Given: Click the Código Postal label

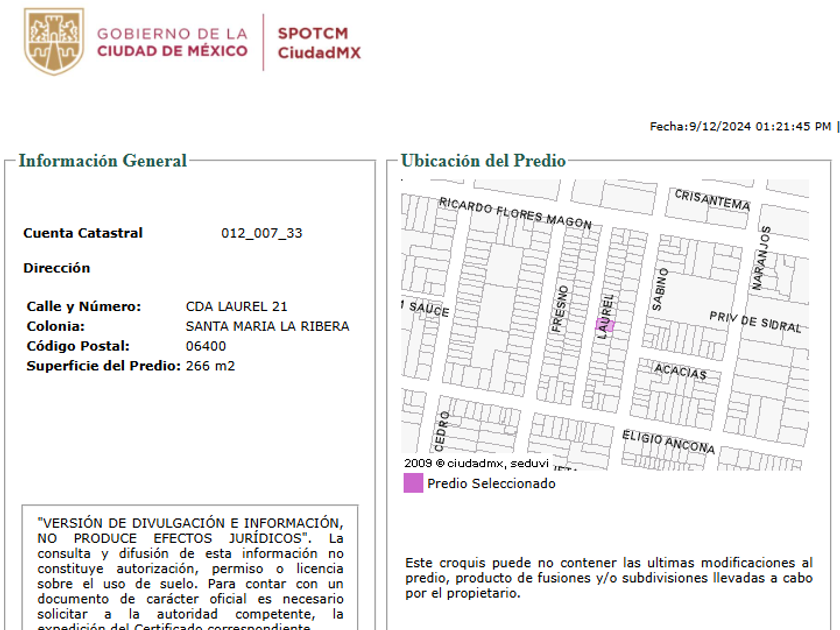Looking at the screenshot, I should click(x=78, y=346).
